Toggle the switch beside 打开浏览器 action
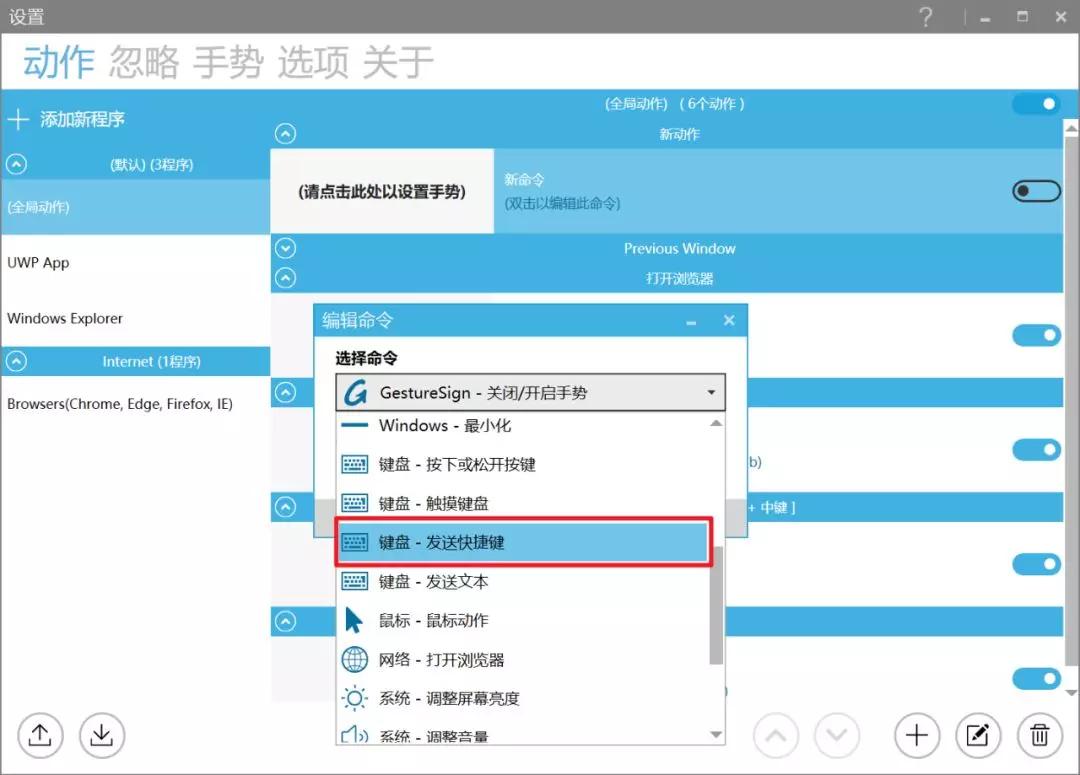 (1035, 334)
